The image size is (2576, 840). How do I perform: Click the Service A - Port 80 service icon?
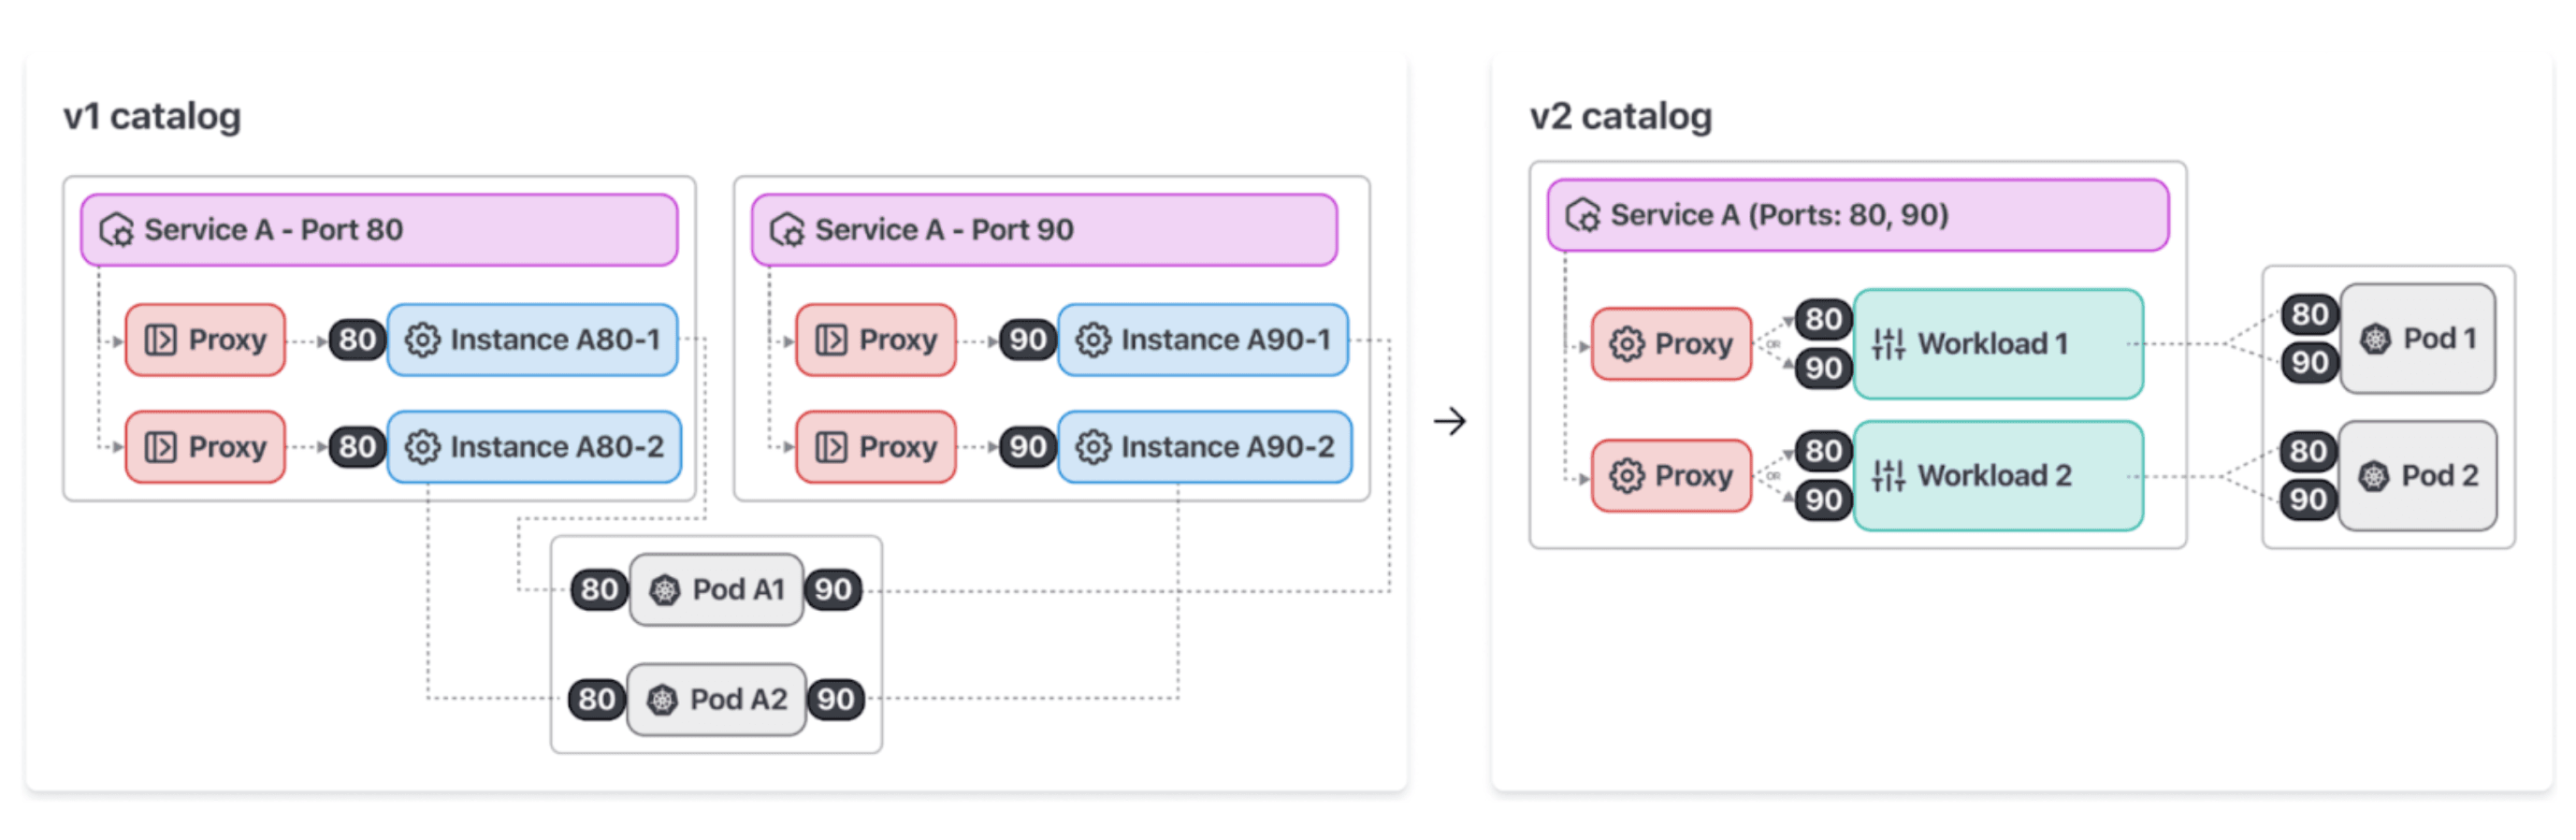[x=117, y=230]
